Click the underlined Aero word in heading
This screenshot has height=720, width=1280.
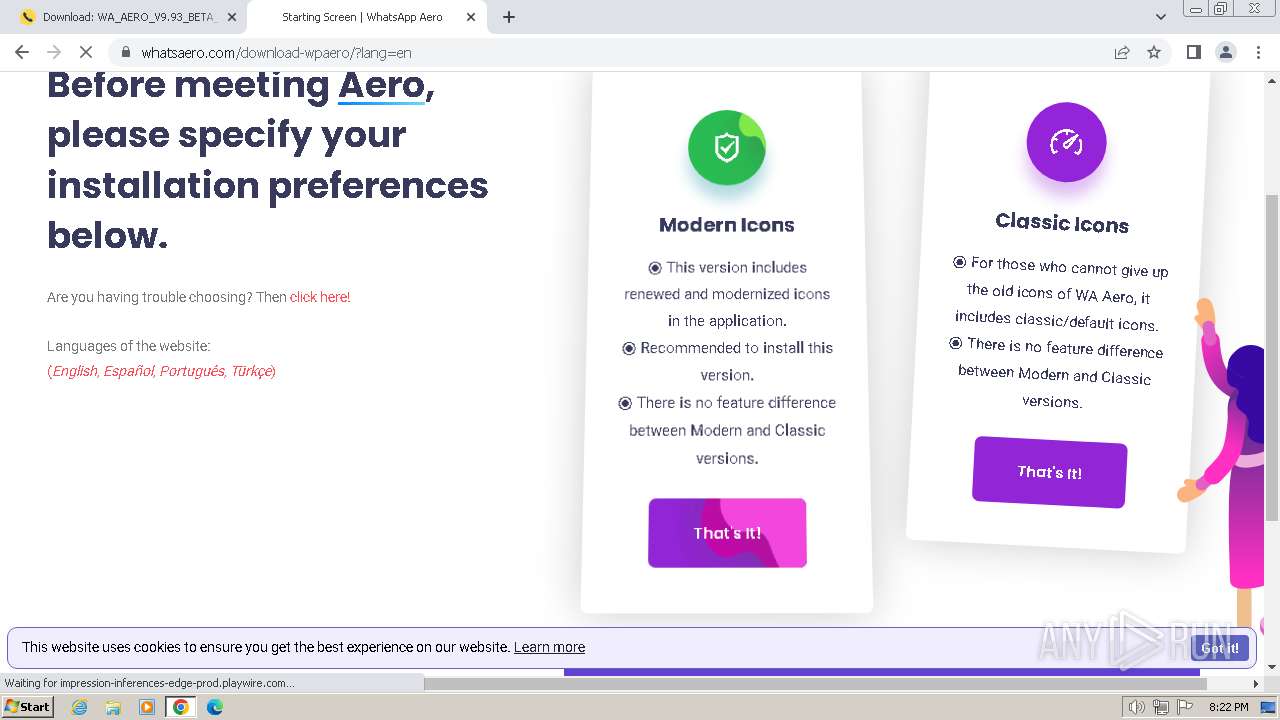tap(382, 85)
